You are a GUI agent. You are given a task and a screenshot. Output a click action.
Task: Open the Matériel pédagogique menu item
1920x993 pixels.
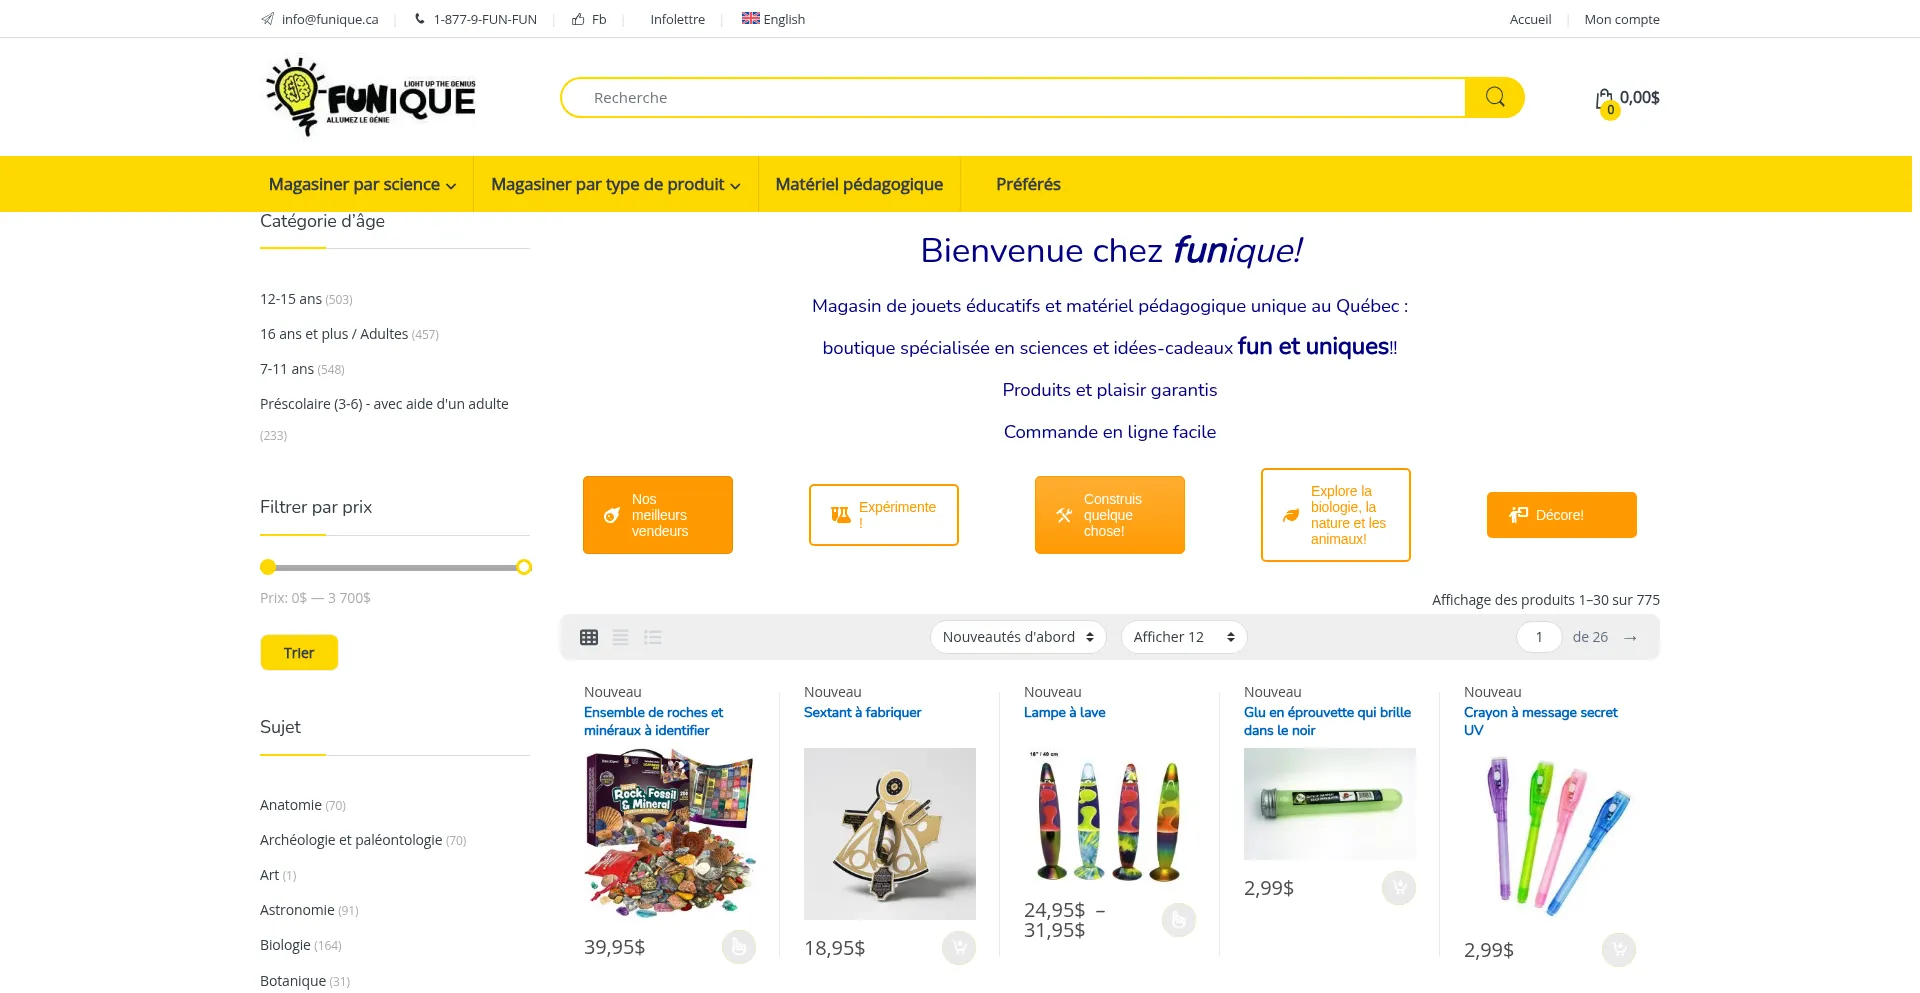(x=859, y=184)
